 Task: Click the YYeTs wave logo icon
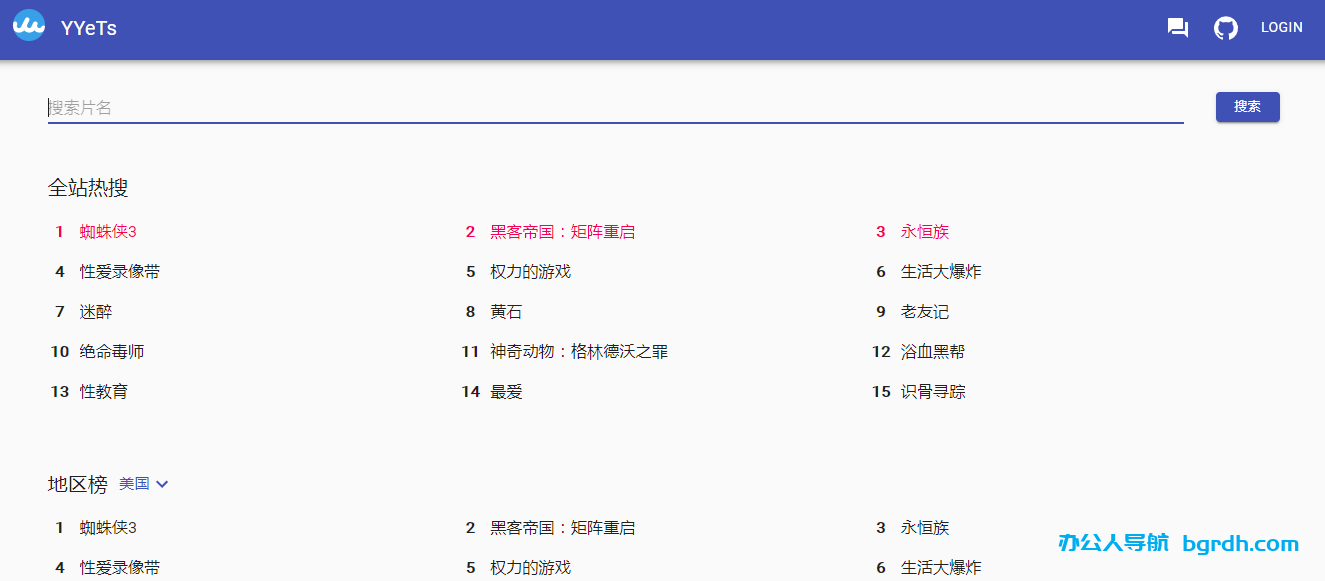pos(29,26)
